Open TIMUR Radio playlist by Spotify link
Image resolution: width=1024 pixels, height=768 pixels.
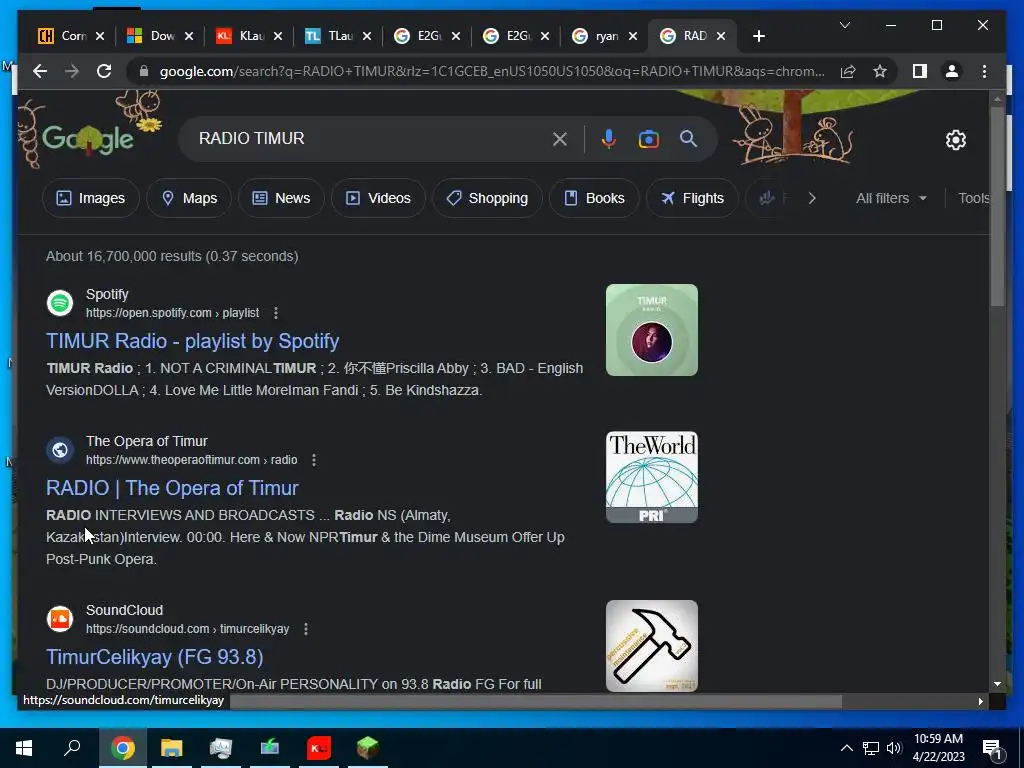pyautogui.click(x=193, y=341)
